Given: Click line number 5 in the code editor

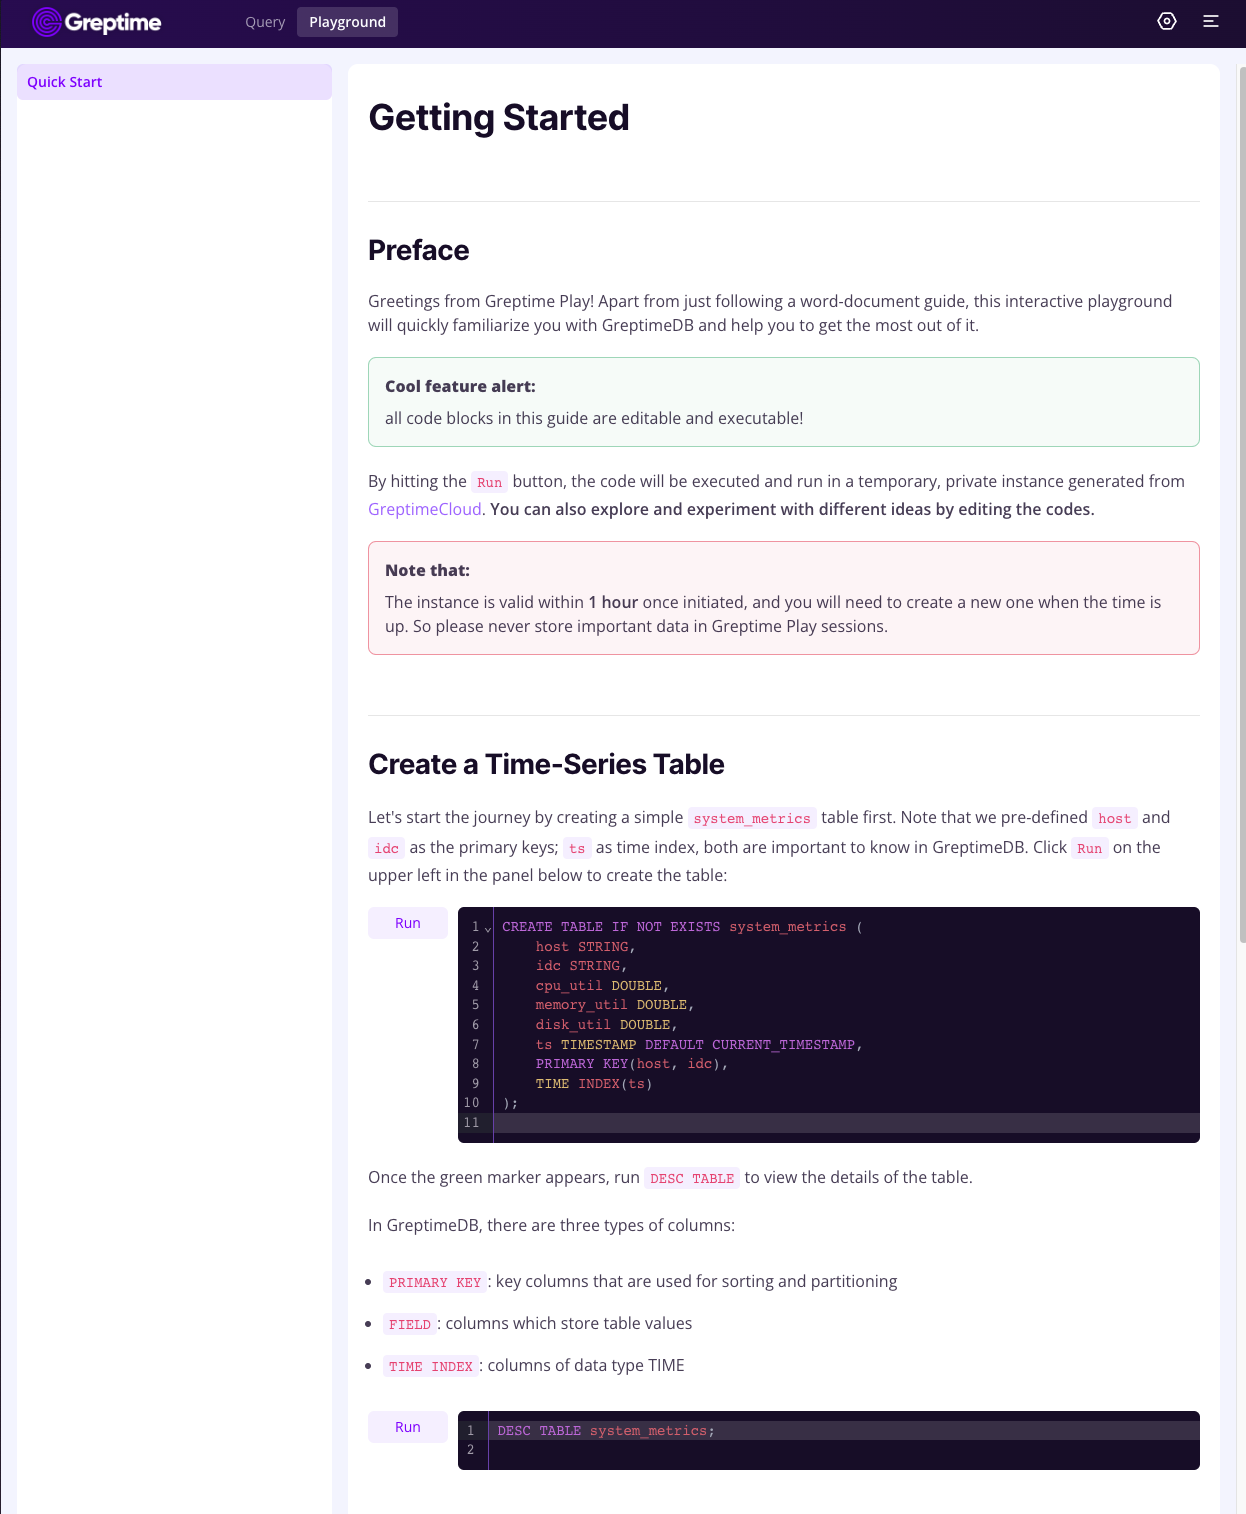Looking at the screenshot, I should click(x=475, y=1005).
